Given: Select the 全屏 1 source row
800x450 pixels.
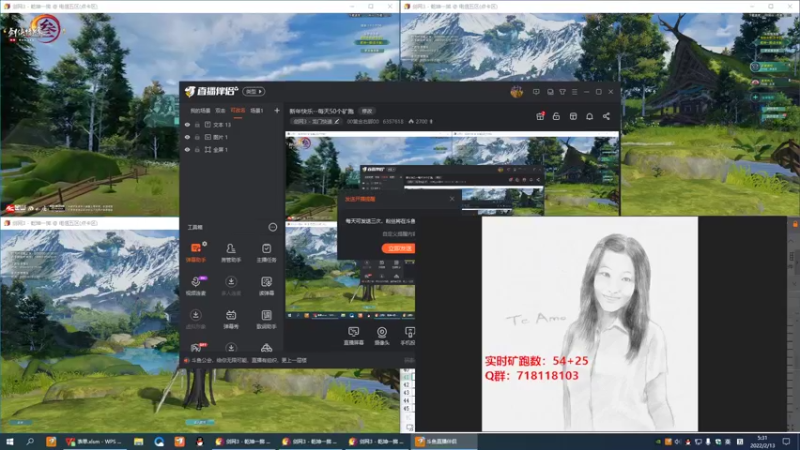Looking at the screenshot, I should 232,149.
